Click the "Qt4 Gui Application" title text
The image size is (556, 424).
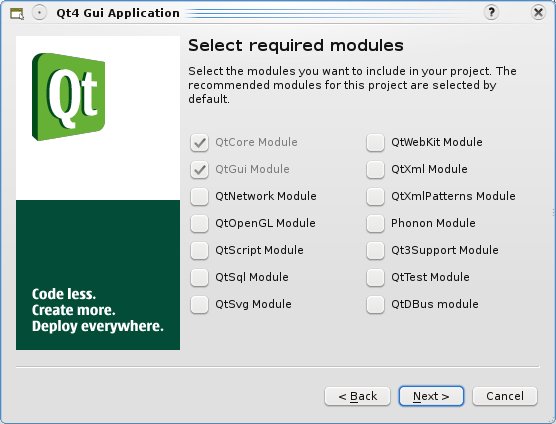pyautogui.click(x=118, y=13)
